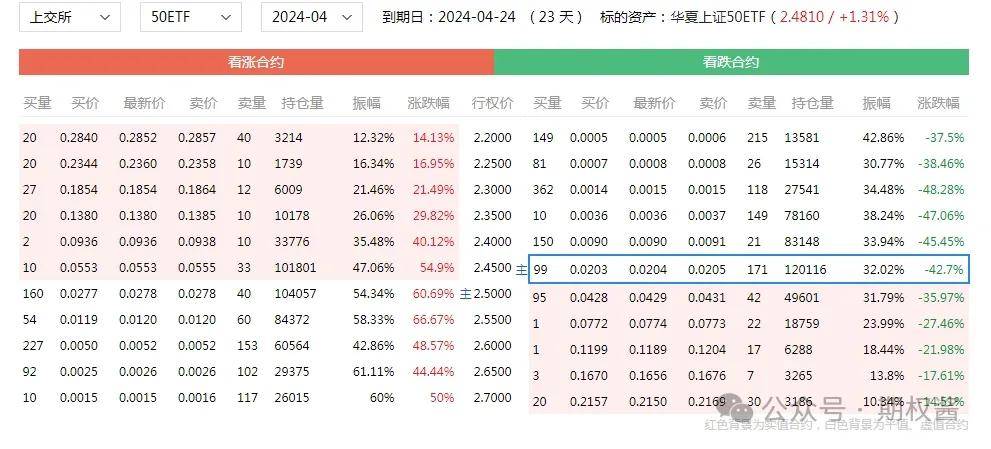Select strike price 2.5500
The width and height of the screenshot is (991, 449).
[x=492, y=319]
